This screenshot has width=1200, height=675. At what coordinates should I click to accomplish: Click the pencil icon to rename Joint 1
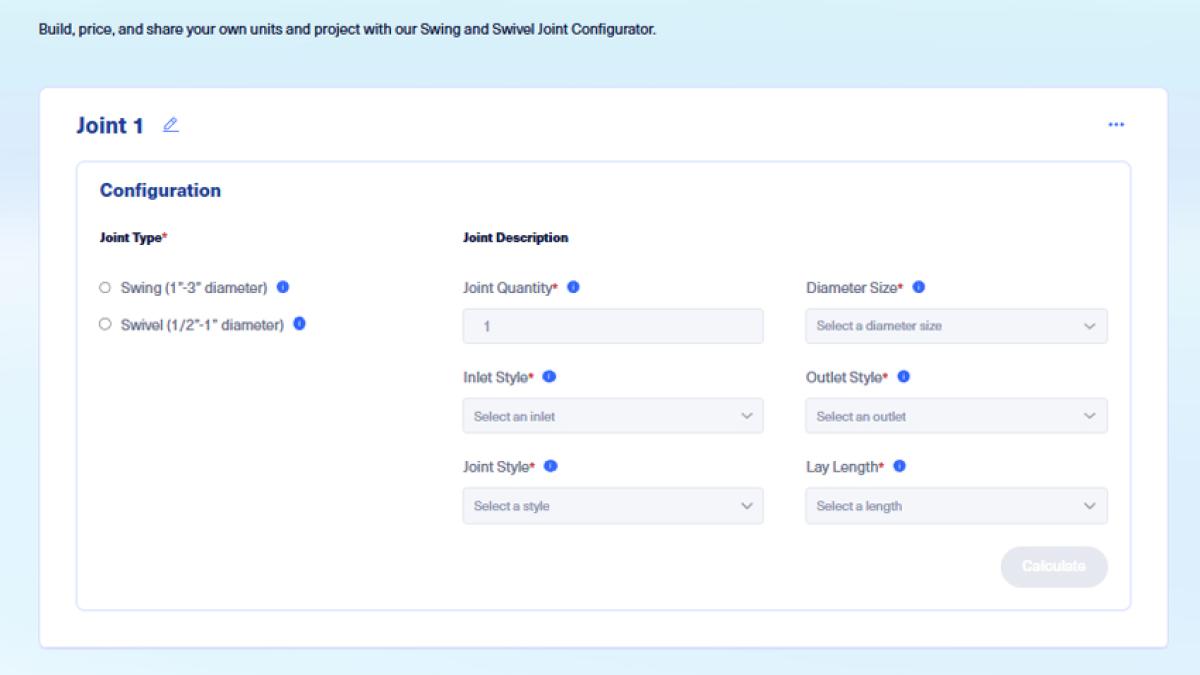pyautogui.click(x=170, y=125)
